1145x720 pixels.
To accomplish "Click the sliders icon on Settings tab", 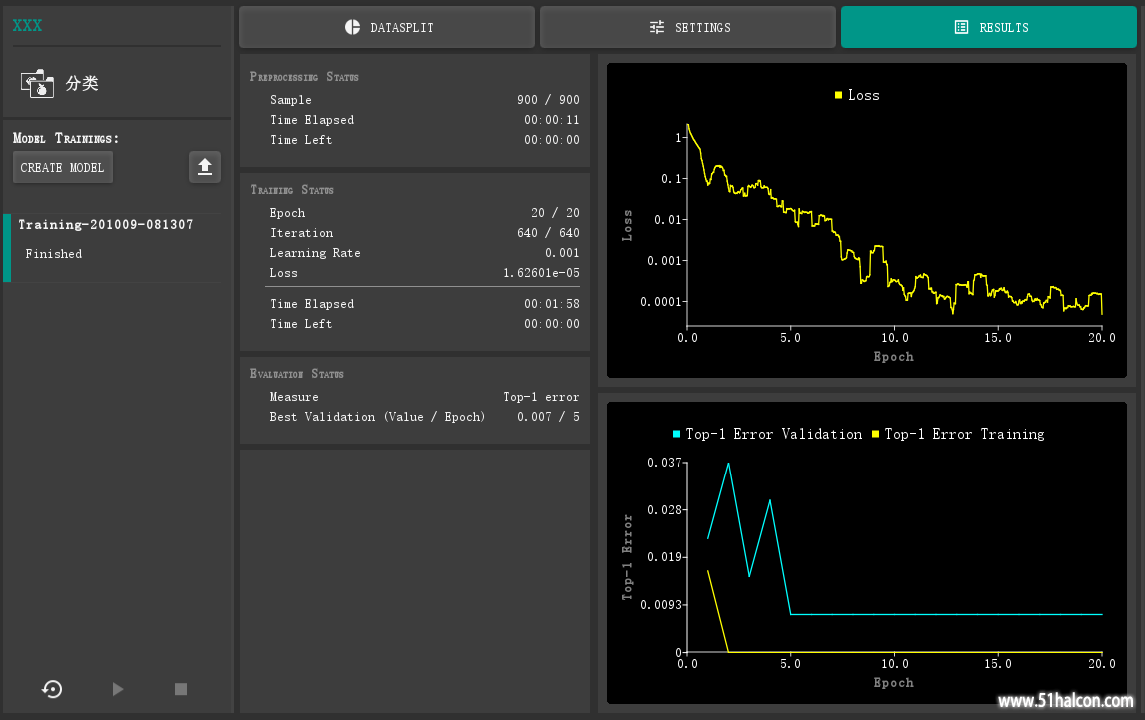I will [656, 27].
